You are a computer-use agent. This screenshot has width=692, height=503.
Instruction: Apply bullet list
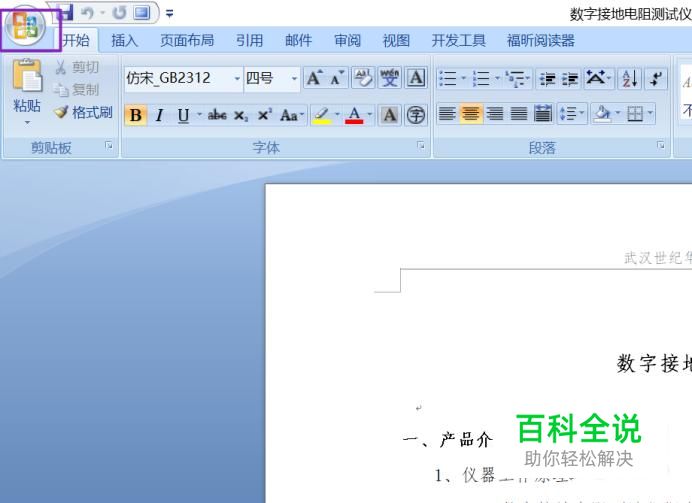pos(448,79)
